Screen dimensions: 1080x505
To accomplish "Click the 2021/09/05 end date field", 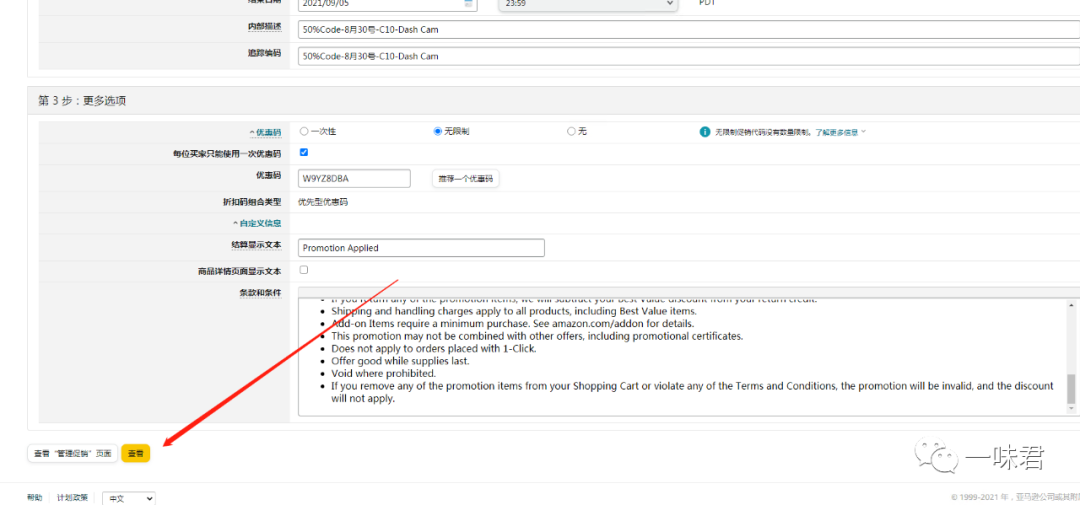I will click(388, 4).
